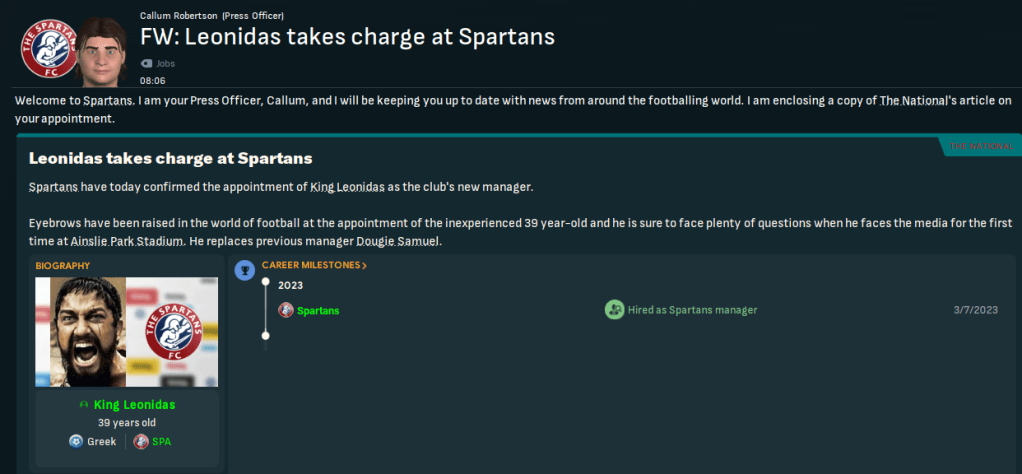Select the Hired as Spartans manager entry
Image resolution: width=1022 pixels, height=474 pixels.
pos(692,310)
